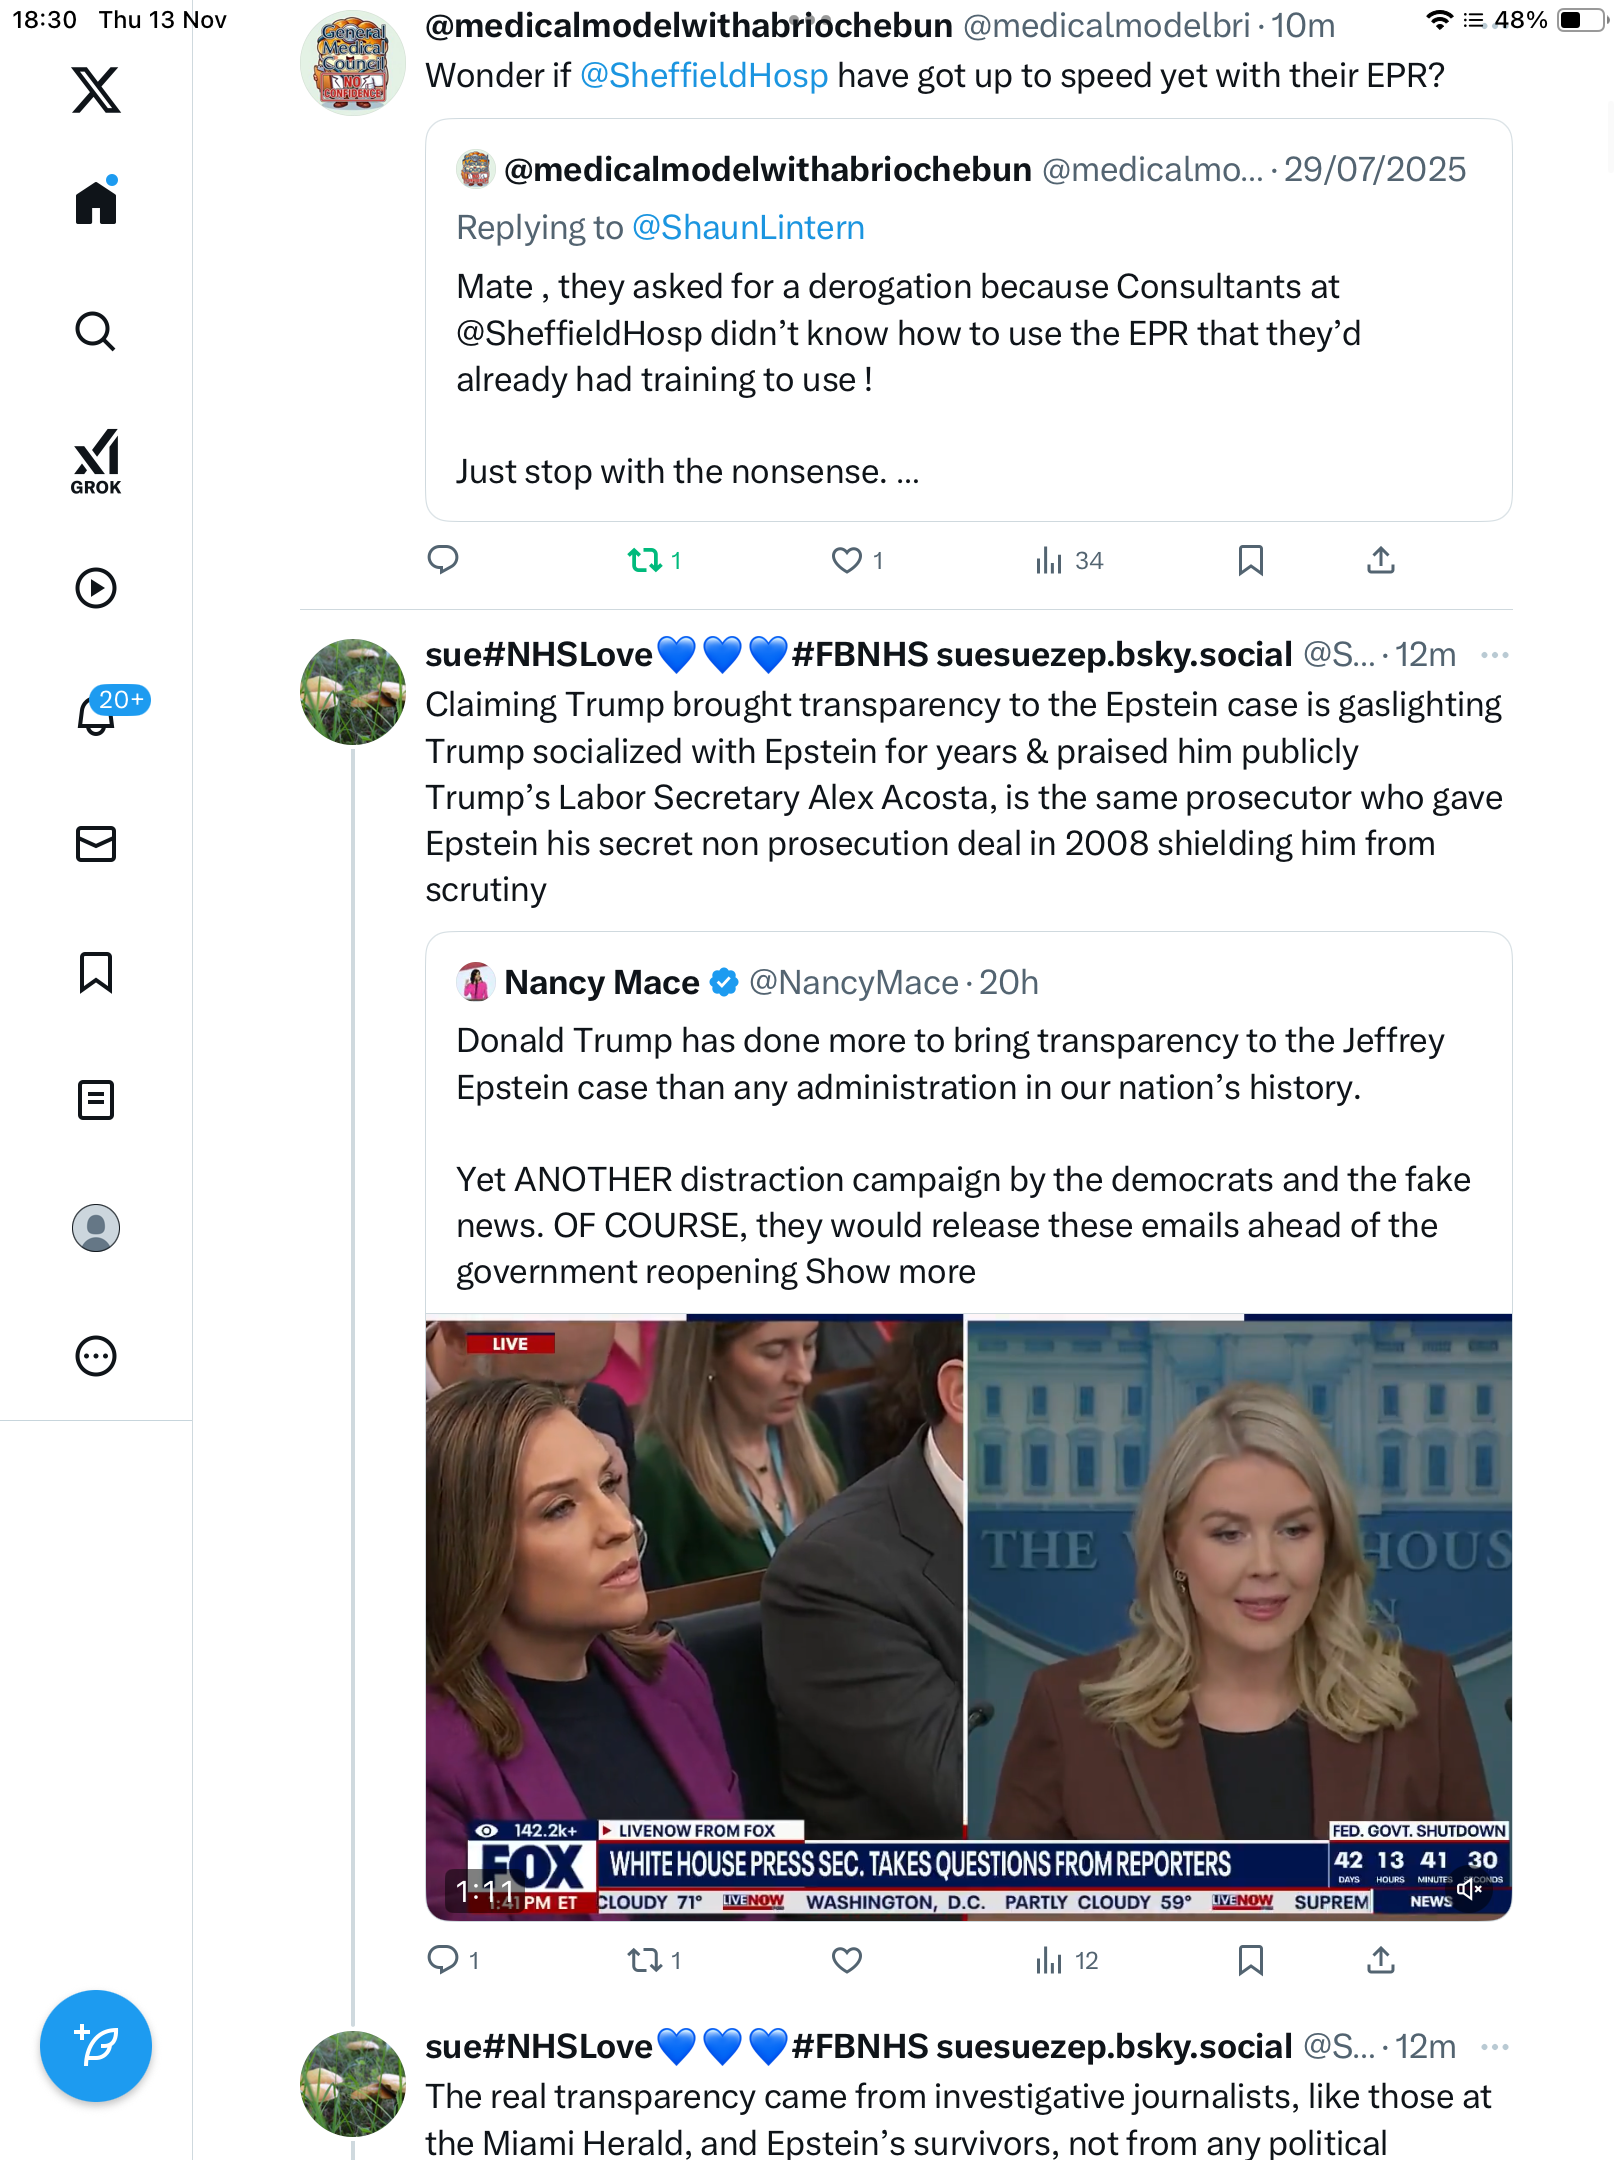Open direct messages envelope icon

96,844
